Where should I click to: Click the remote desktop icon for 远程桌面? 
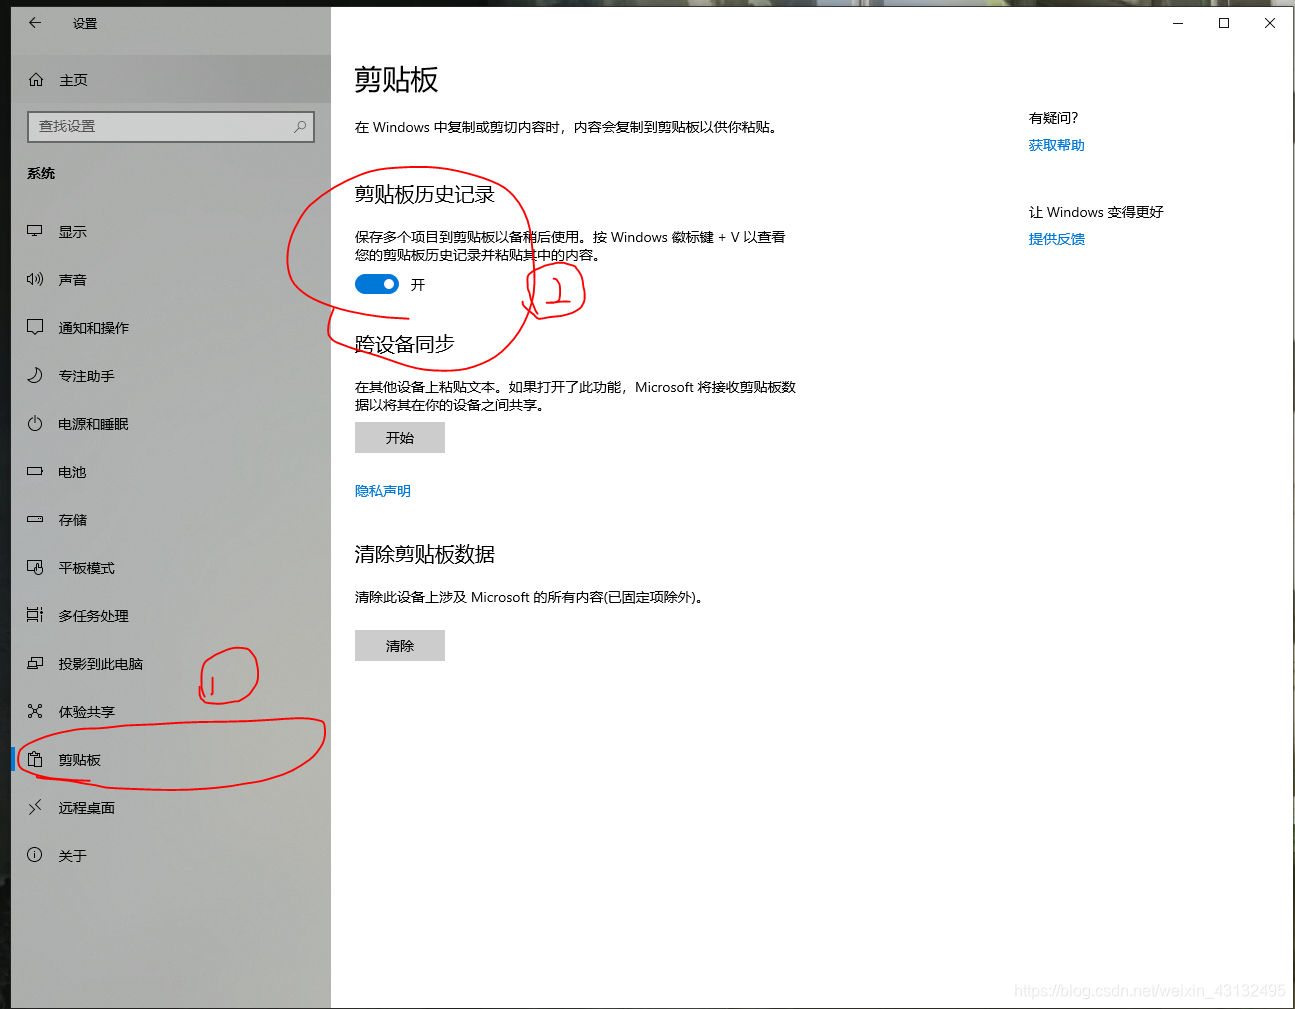(35, 807)
